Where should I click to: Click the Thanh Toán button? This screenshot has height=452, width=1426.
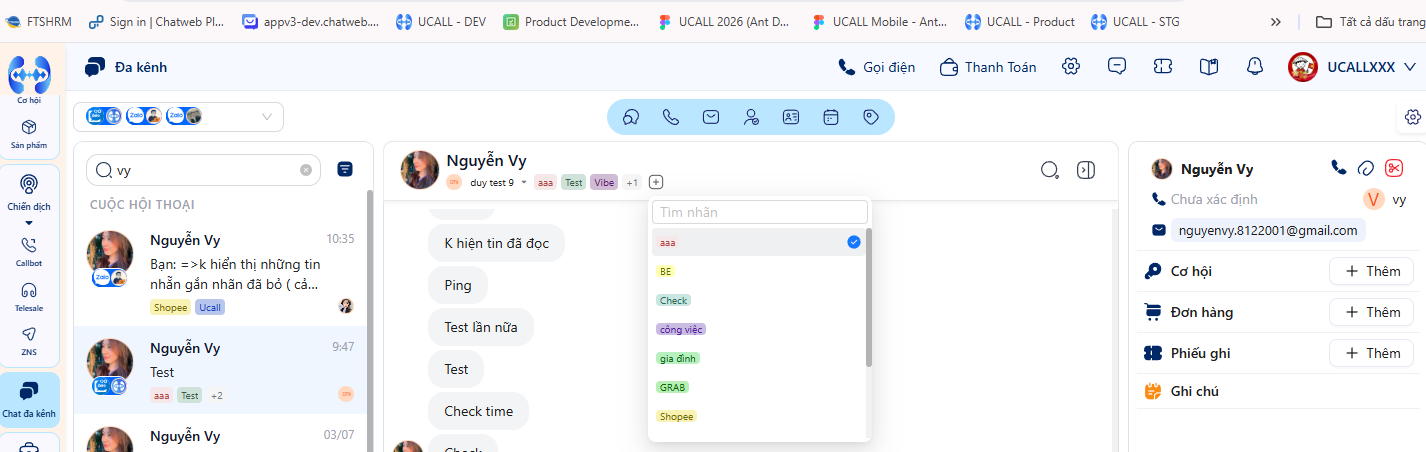point(989,67)
